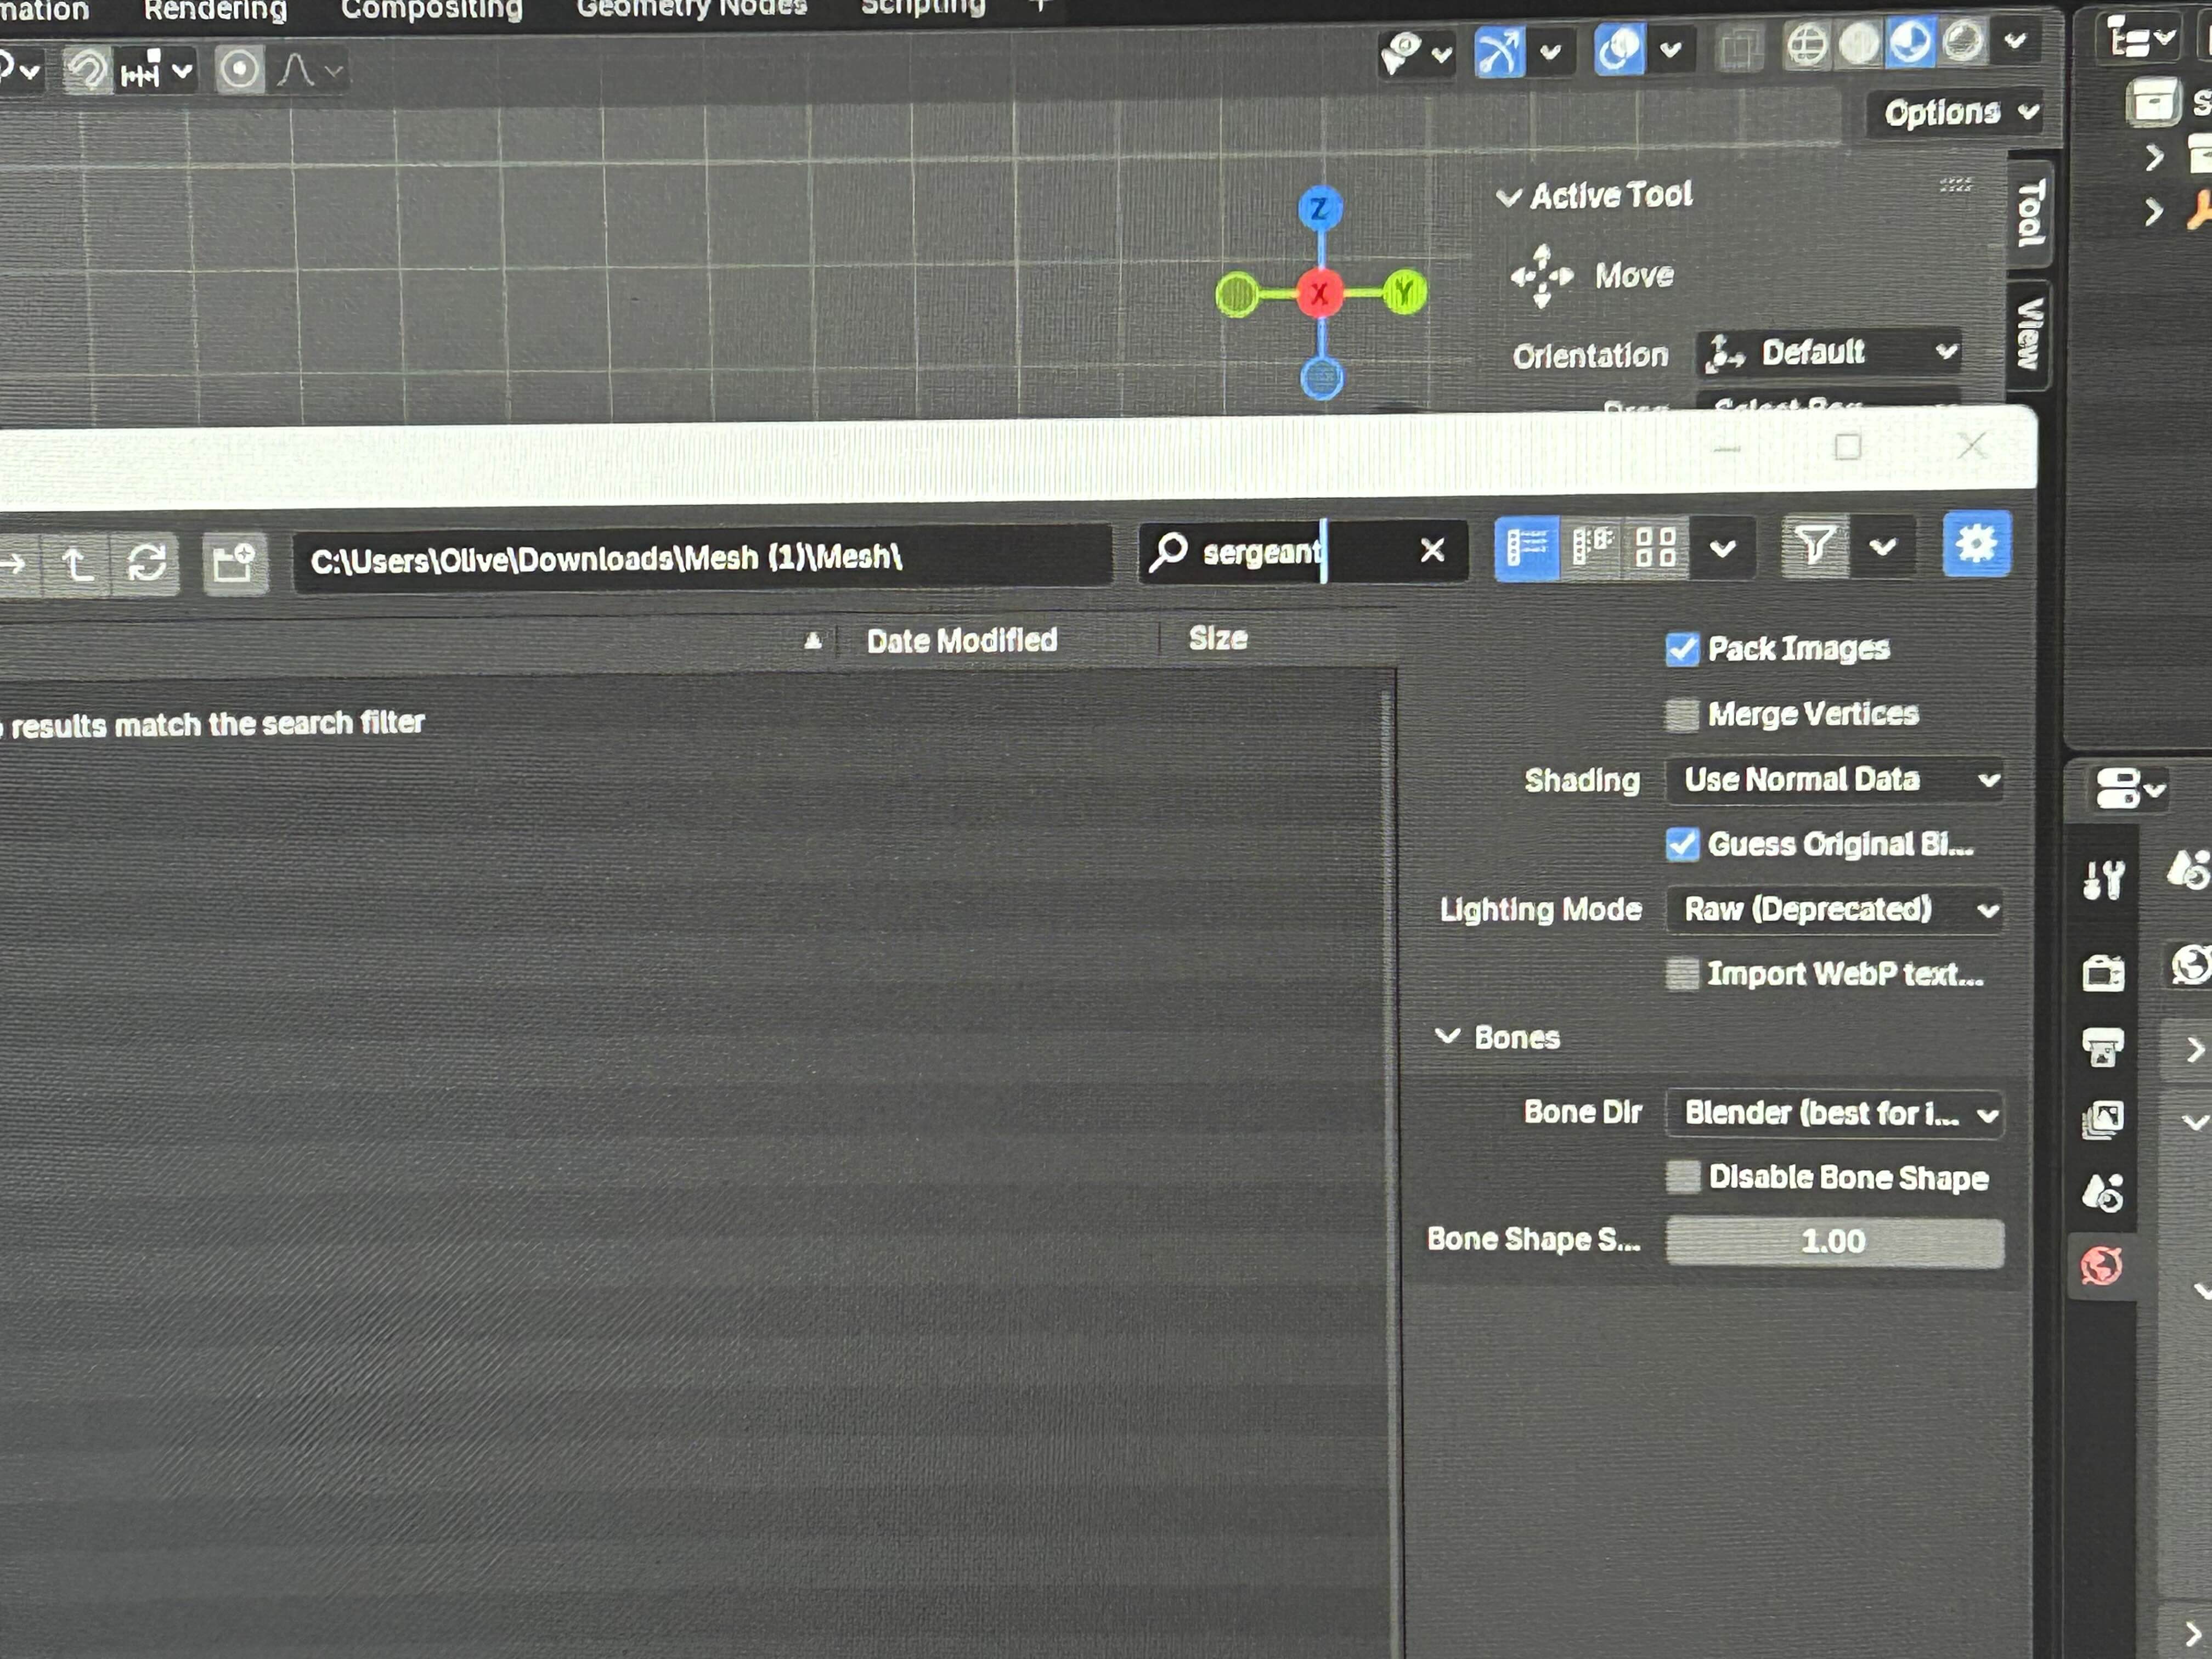The height and width of the screenshot is (1659, 2212).
Task: Open the object type visibility menu
Action: [x=1416, y=52]
